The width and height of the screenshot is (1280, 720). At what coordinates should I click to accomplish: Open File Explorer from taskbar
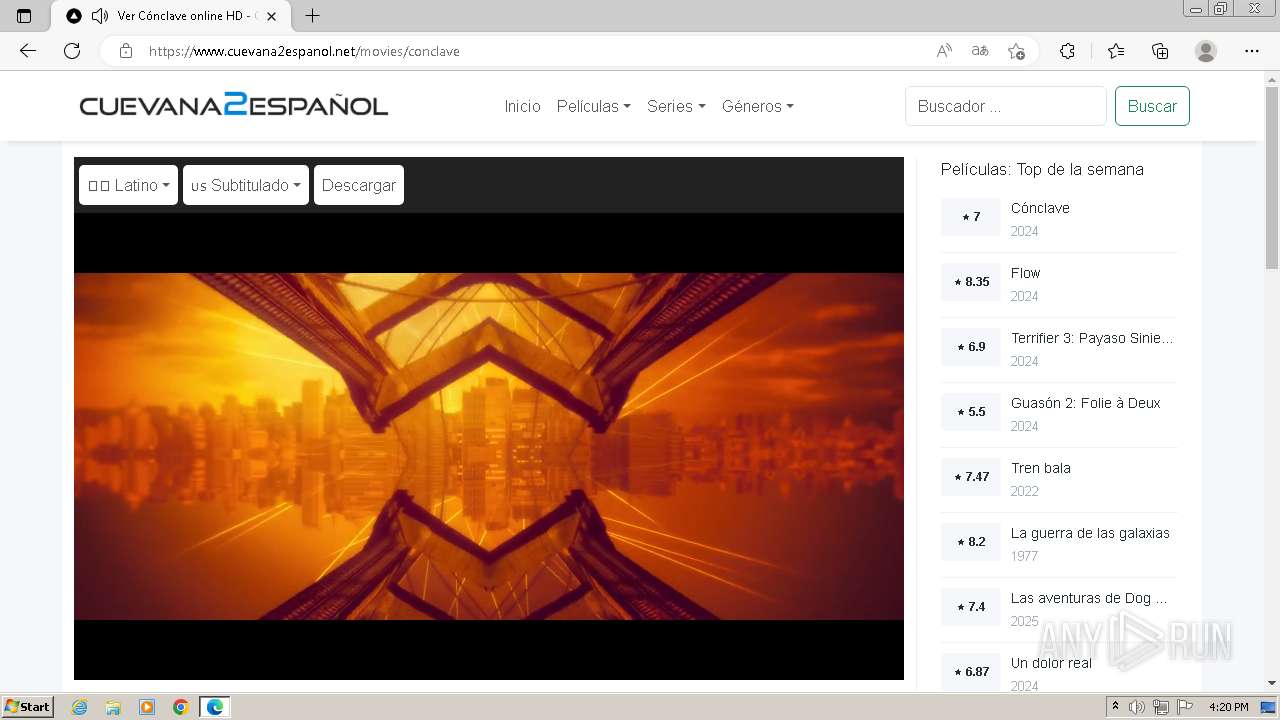113,707
